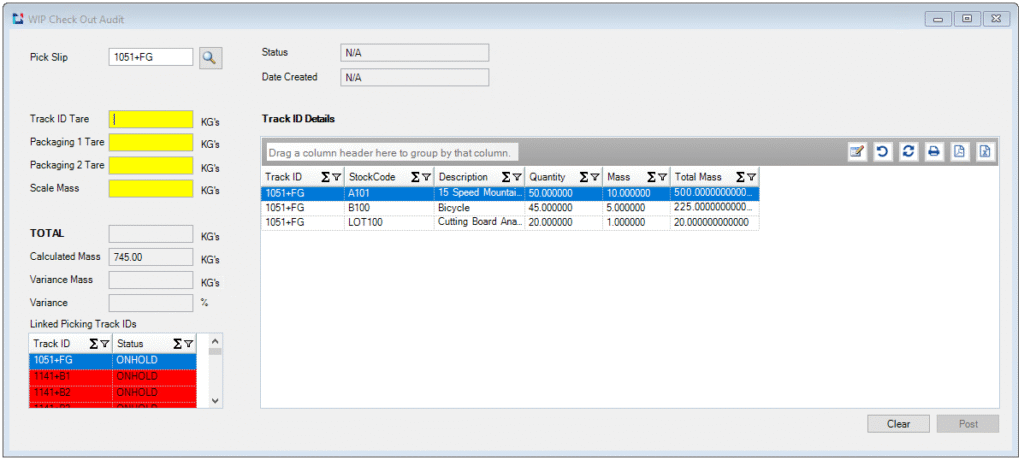
Task: Click the Pick Slip search magnifier icon
Action: [x=210, y=58]
